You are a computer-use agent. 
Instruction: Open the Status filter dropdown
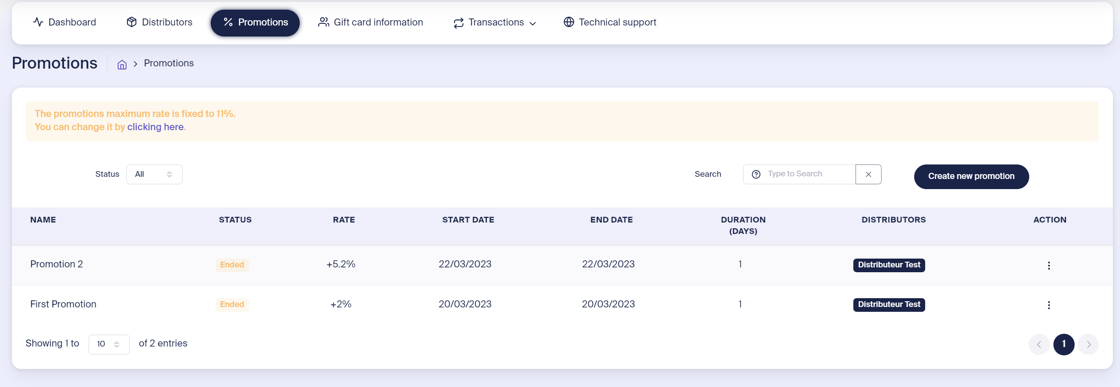click(x=154, y=174)
